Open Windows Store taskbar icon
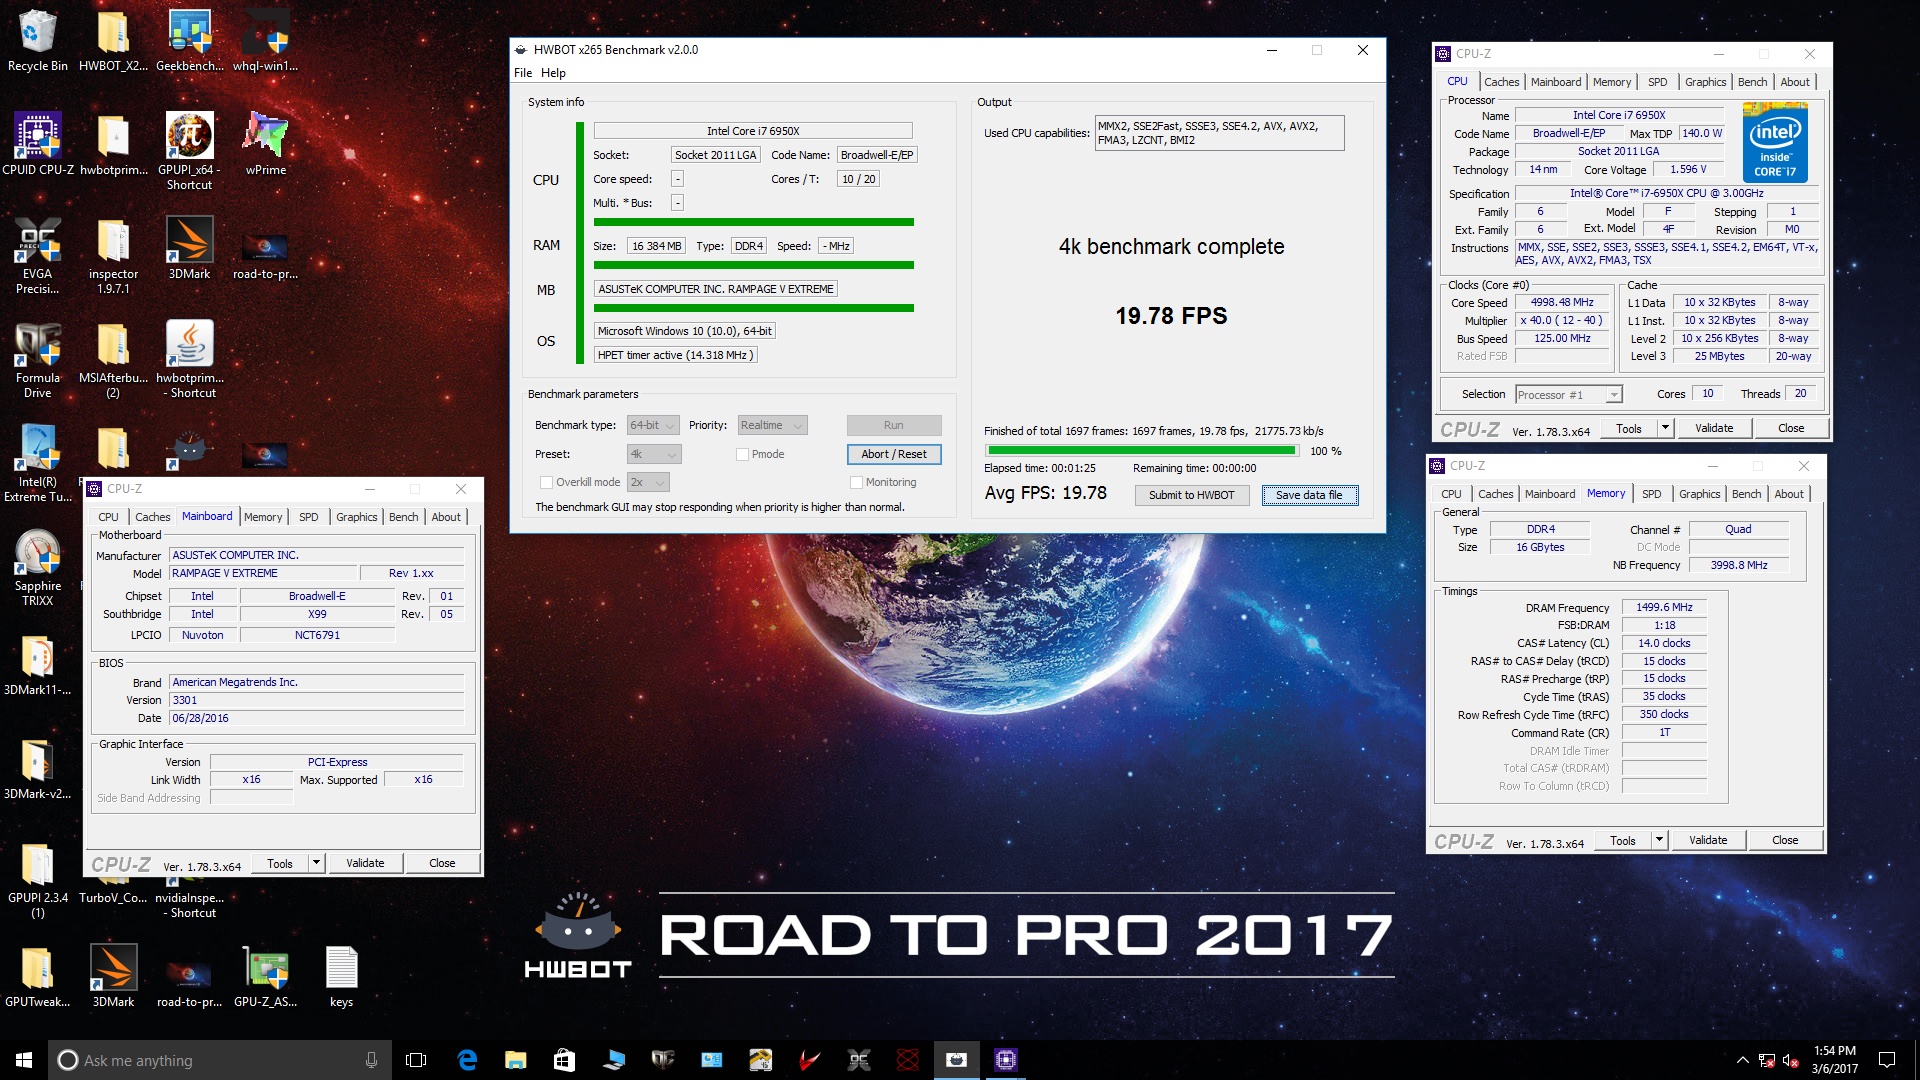The image size is (1920, 1080). click(x=564, y=1060)
